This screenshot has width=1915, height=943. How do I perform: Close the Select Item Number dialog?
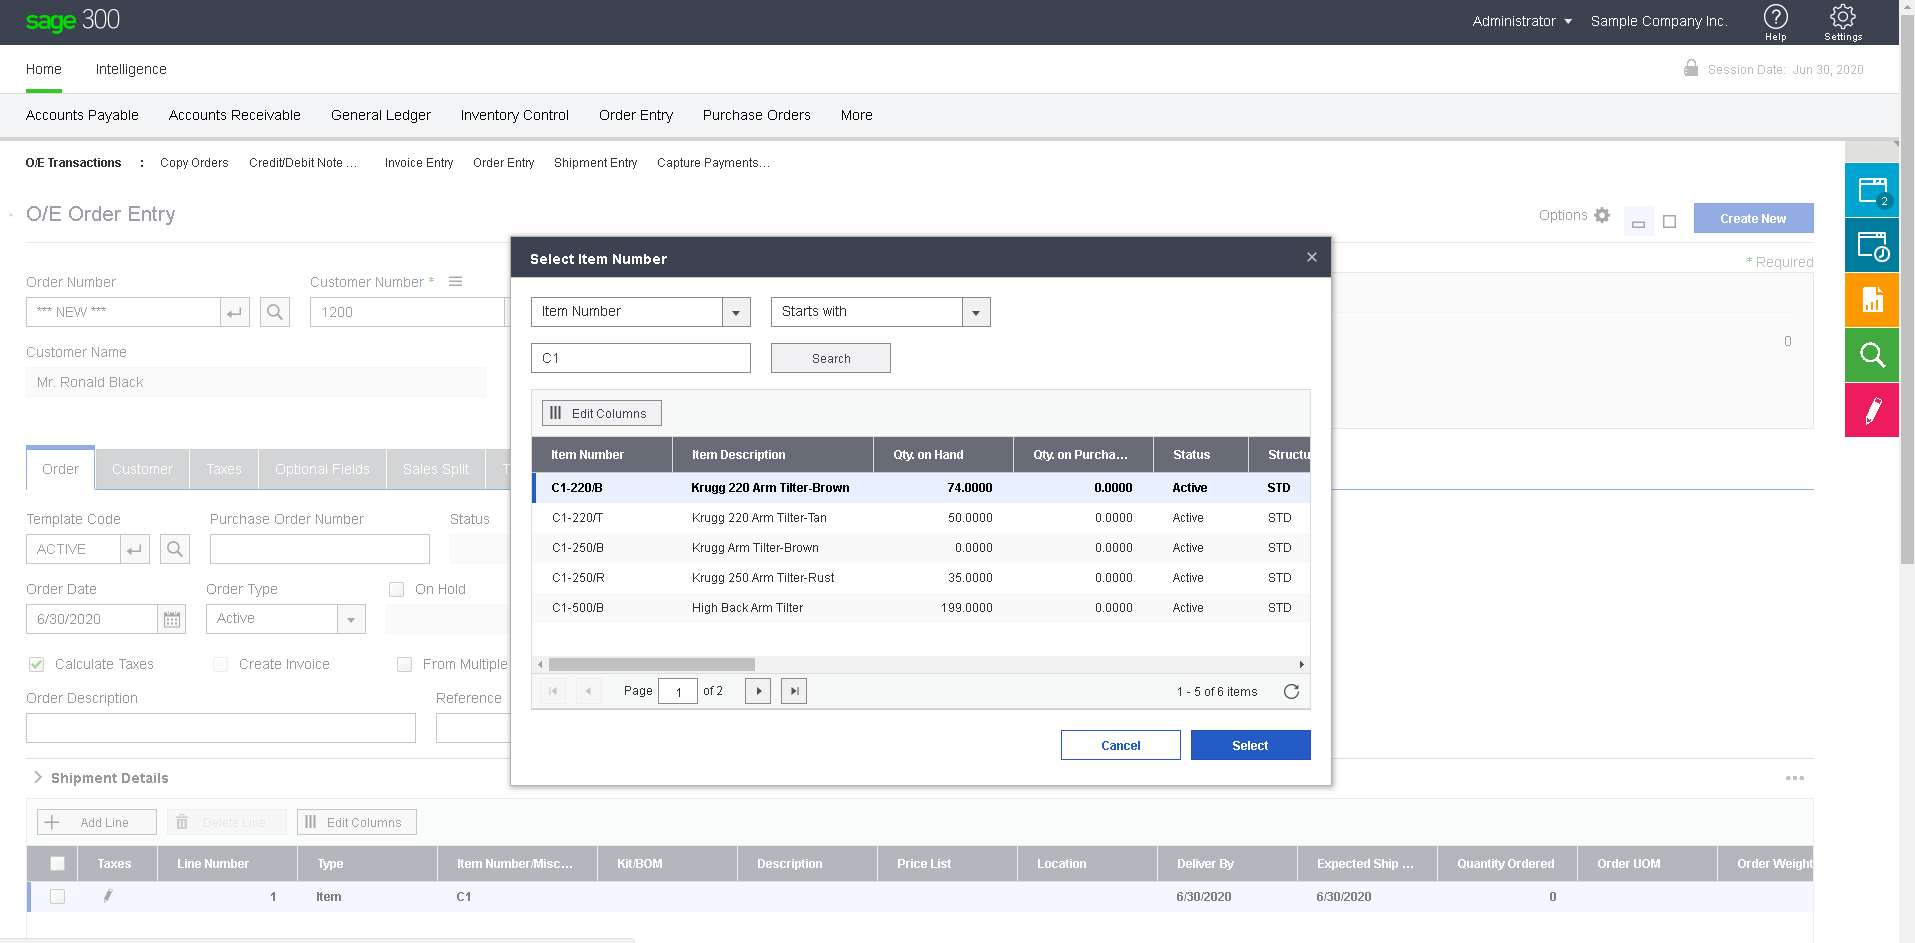[1312, 257]
